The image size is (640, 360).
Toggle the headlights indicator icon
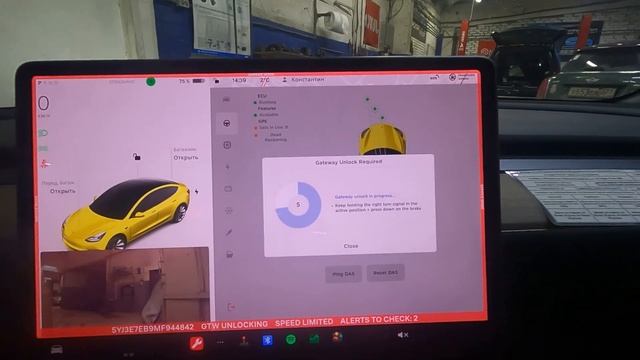click(x=43, y=133)
